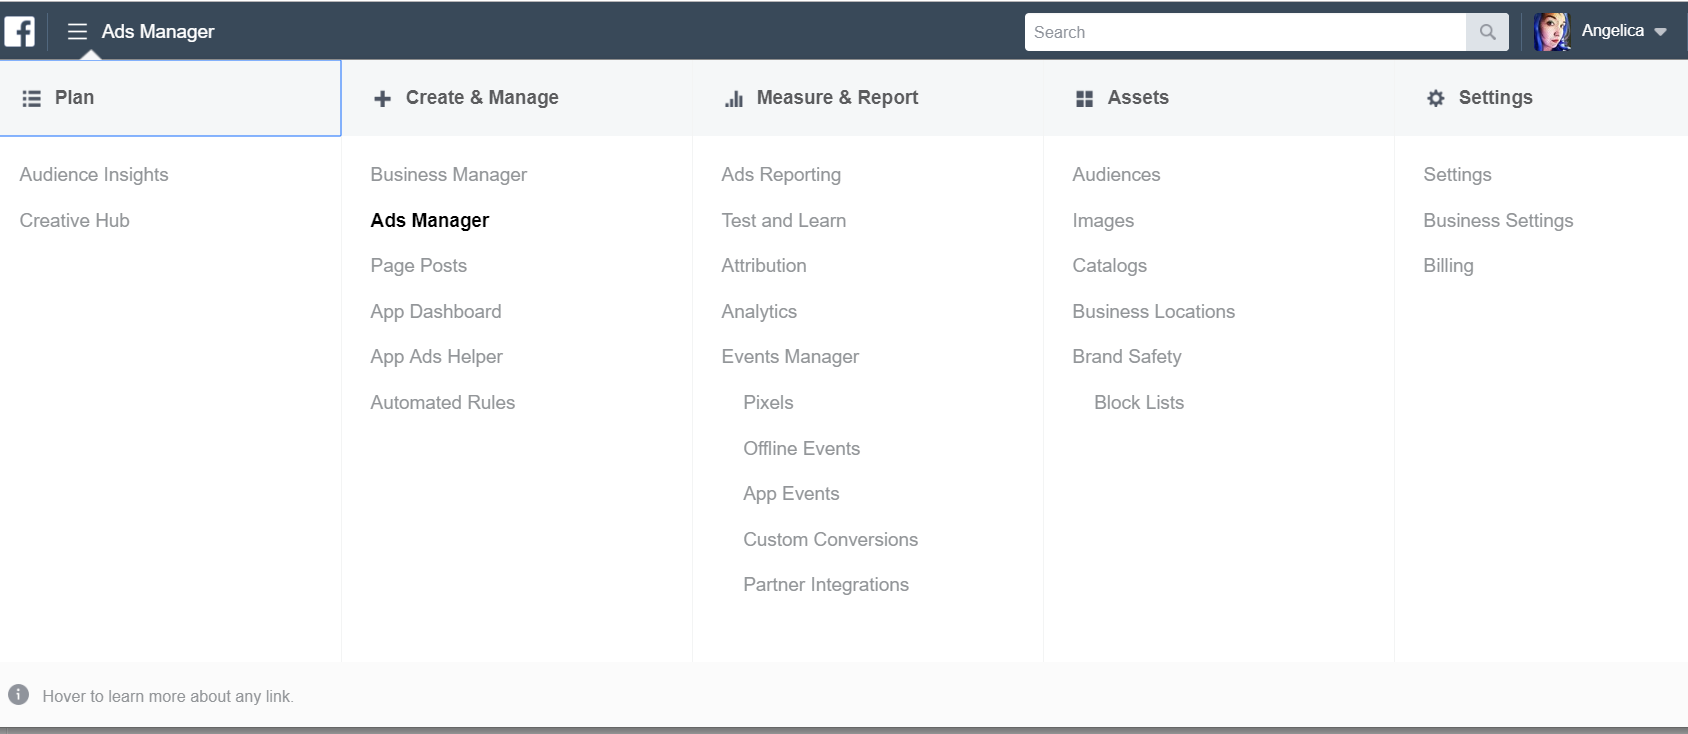This screenshot has height=734, width=1688.
Task: Open Angelica's profile picture
Action: coord(1552,32)
